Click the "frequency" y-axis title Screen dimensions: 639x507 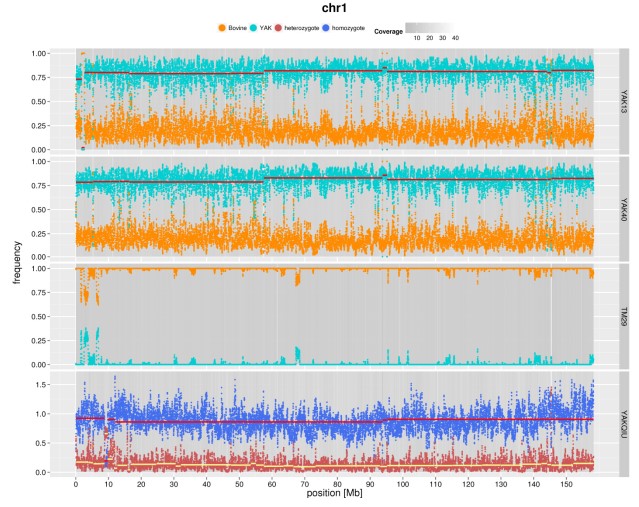[x=17, y=262]
